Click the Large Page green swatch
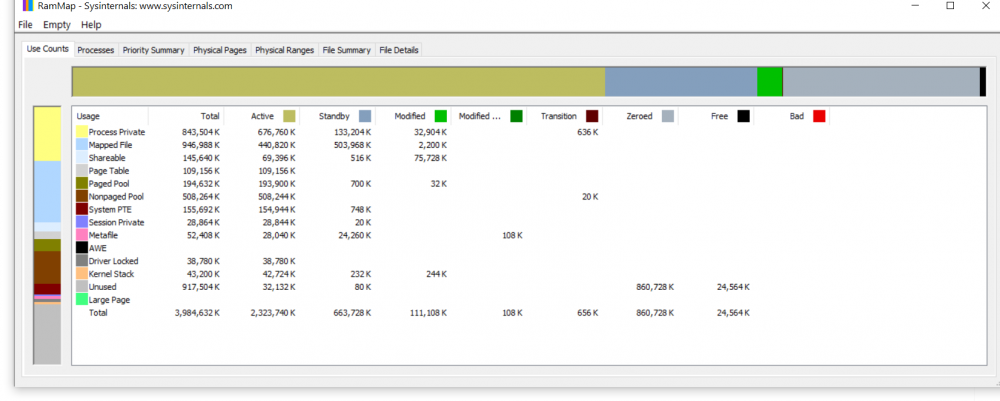 coord(82,299)
